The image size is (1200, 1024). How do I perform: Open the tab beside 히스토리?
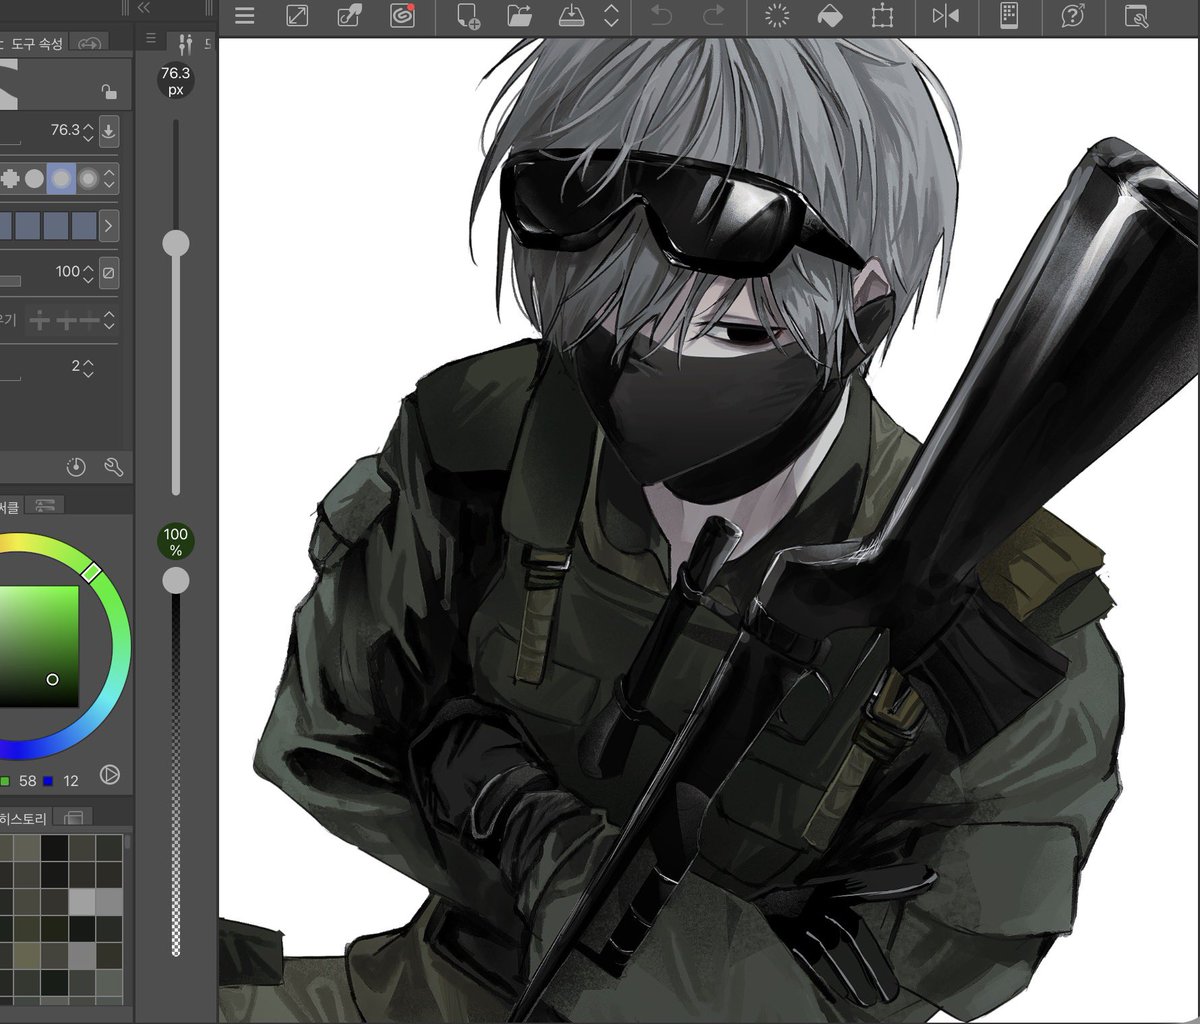72,817
